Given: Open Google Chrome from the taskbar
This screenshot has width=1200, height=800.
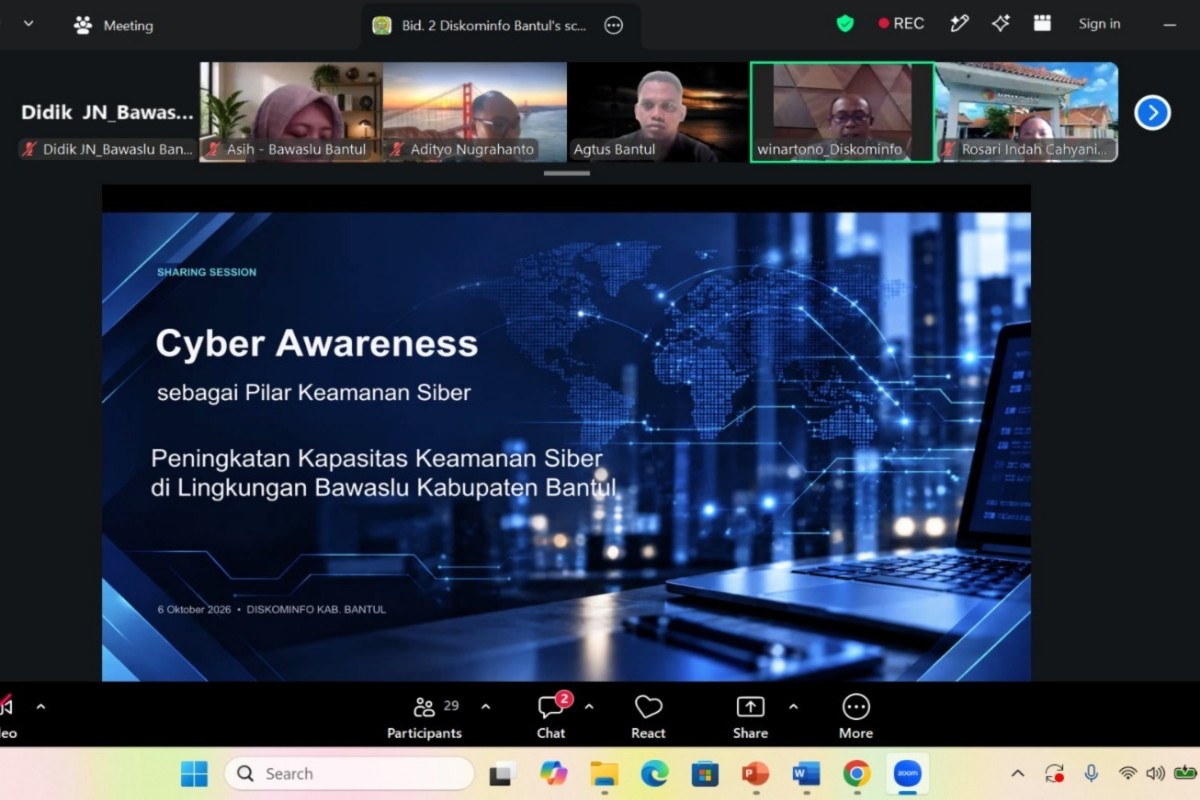Looking at the screenshot, I should point(856,773).
